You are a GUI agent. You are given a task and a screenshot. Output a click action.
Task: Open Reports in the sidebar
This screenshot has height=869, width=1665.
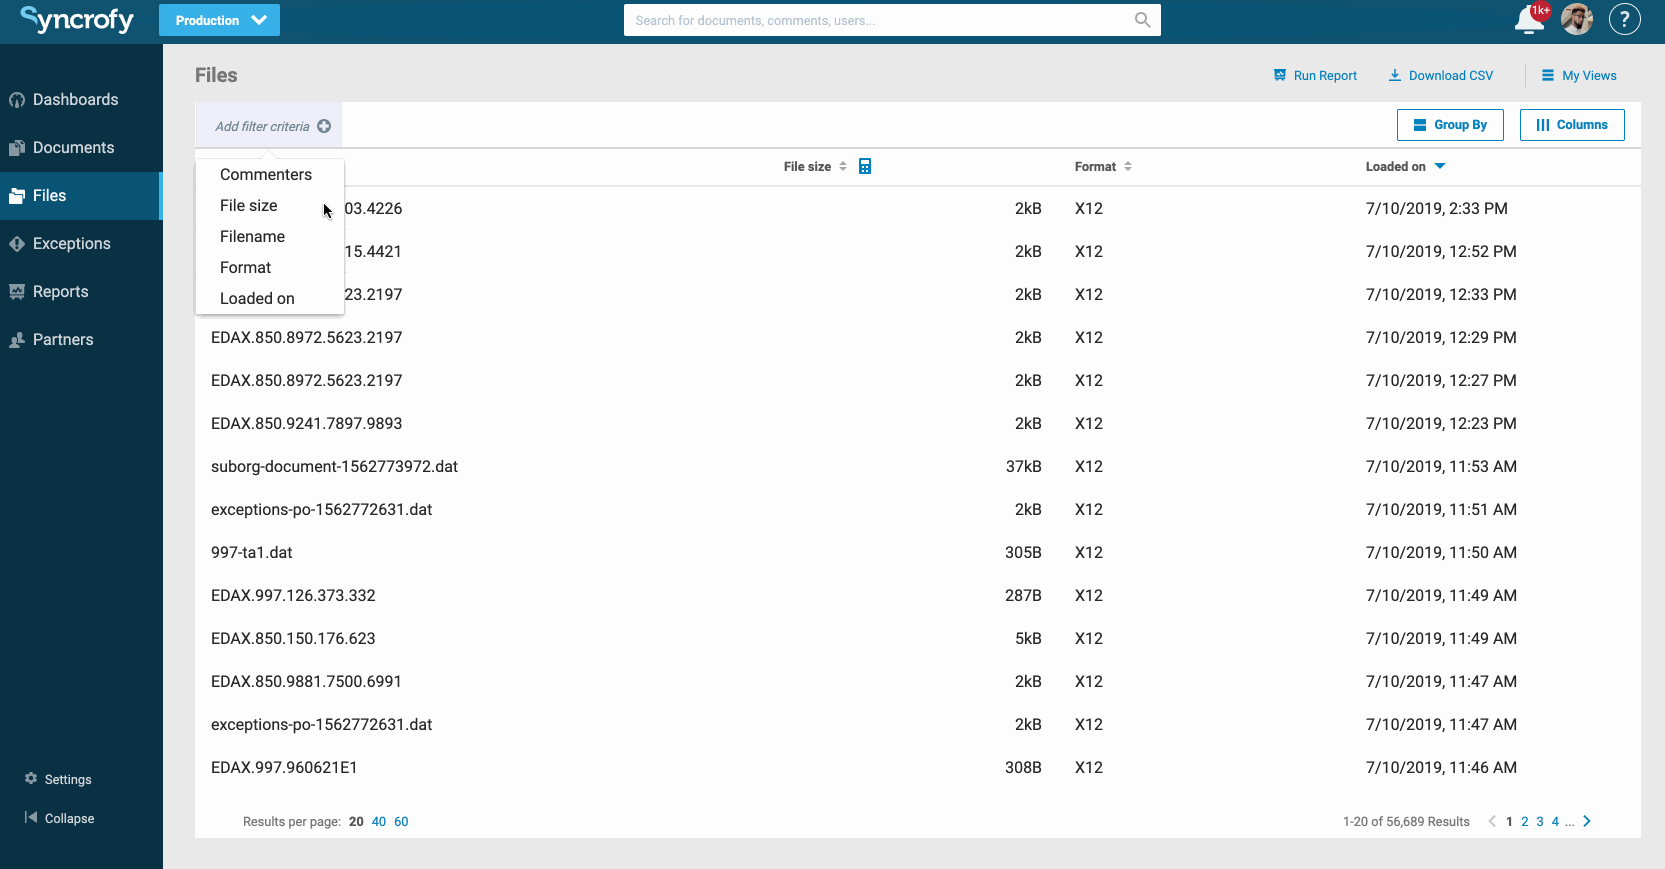coord(81,292)
